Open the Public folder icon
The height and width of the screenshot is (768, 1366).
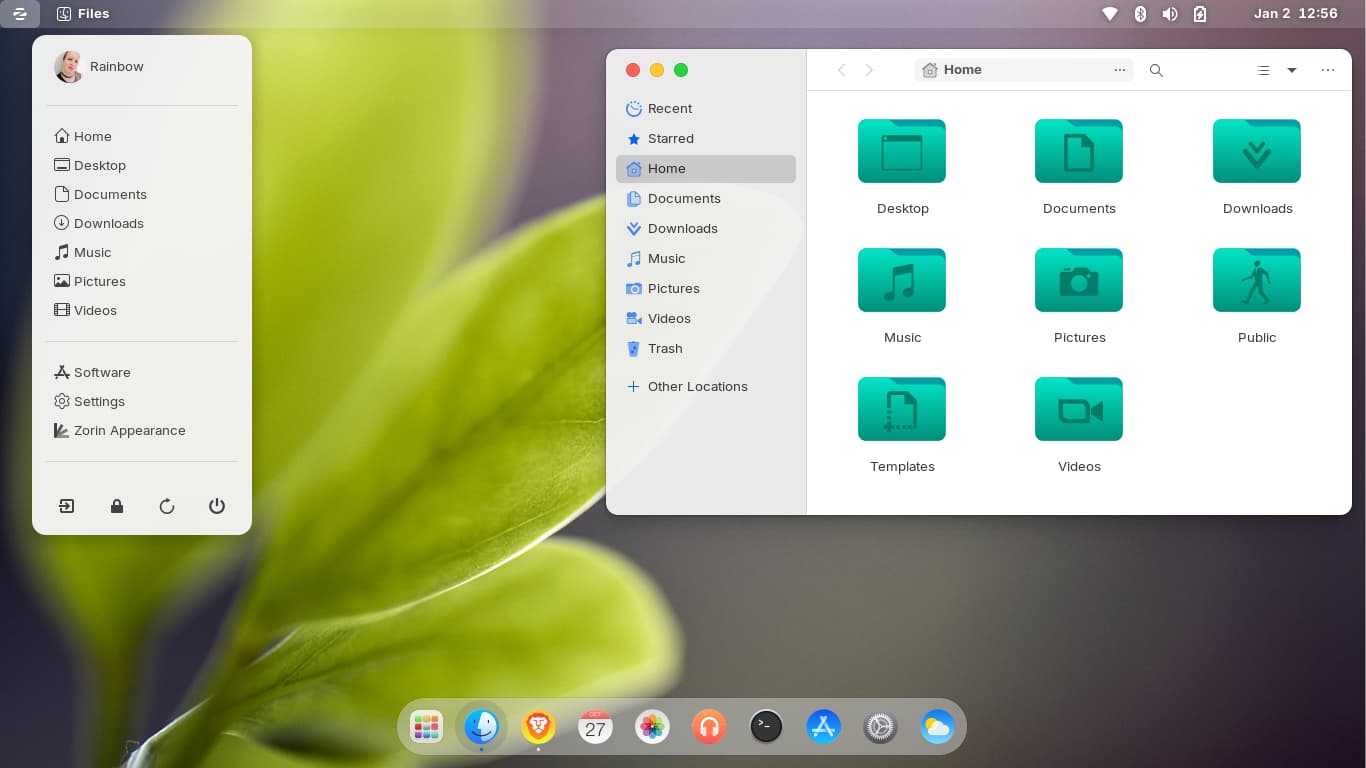pyautogui.click(x=1256, y=281)
